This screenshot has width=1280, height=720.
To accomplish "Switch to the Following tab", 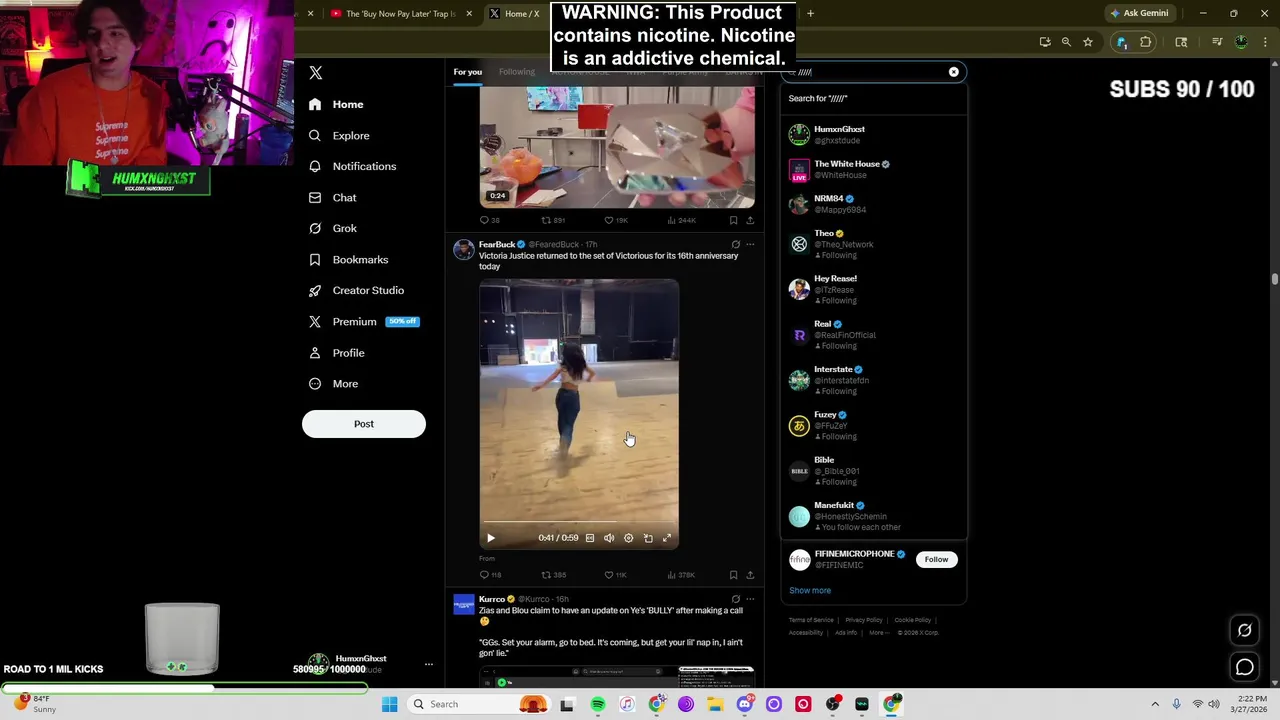I will [517, 72].
